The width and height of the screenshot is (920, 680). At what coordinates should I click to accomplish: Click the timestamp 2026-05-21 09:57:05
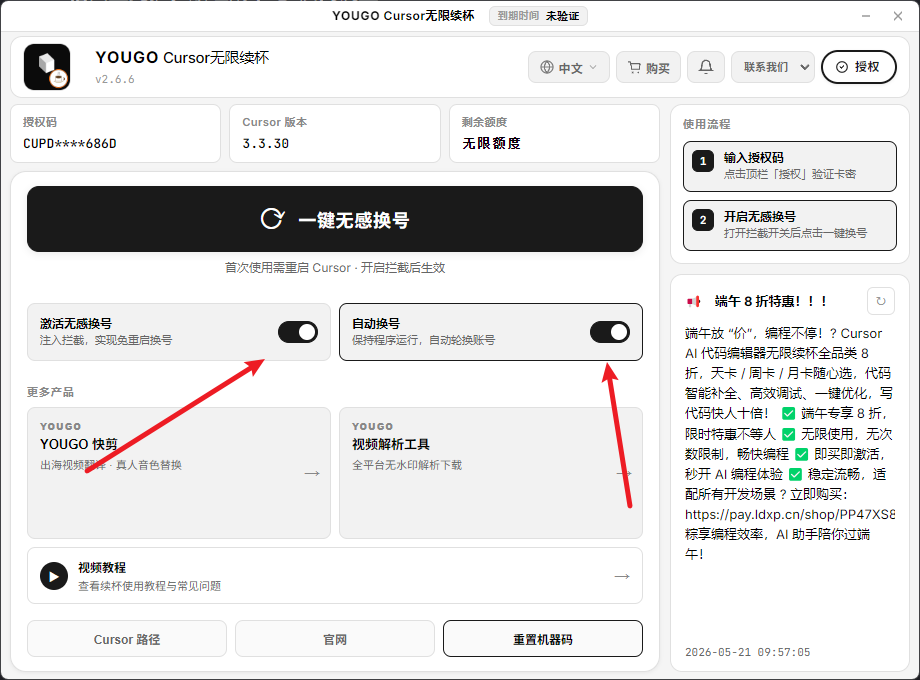(x=748, y=652)
